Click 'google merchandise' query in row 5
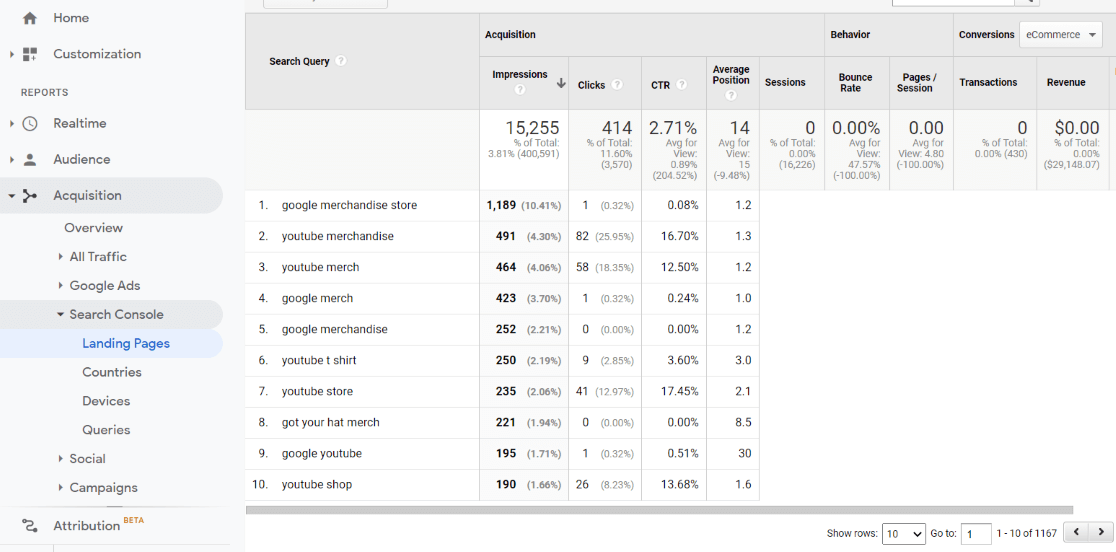 pos(335,329)
